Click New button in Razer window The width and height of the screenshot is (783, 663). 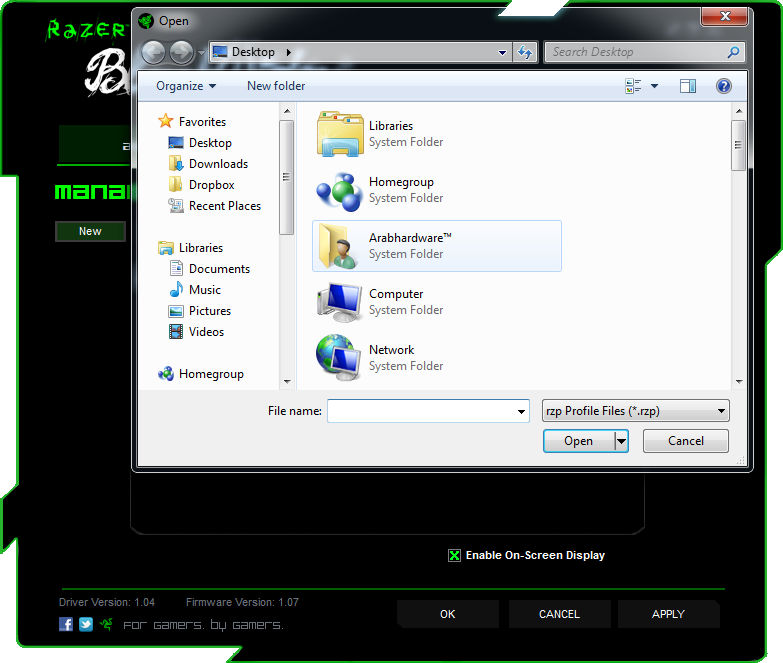(90, 231)
